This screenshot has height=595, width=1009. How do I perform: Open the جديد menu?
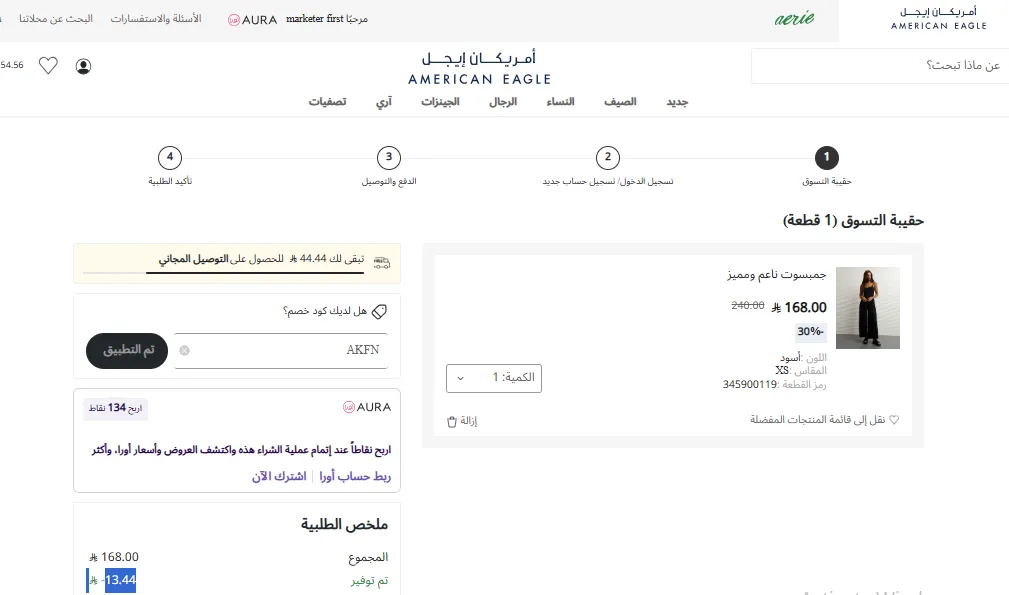click(677, 102)
